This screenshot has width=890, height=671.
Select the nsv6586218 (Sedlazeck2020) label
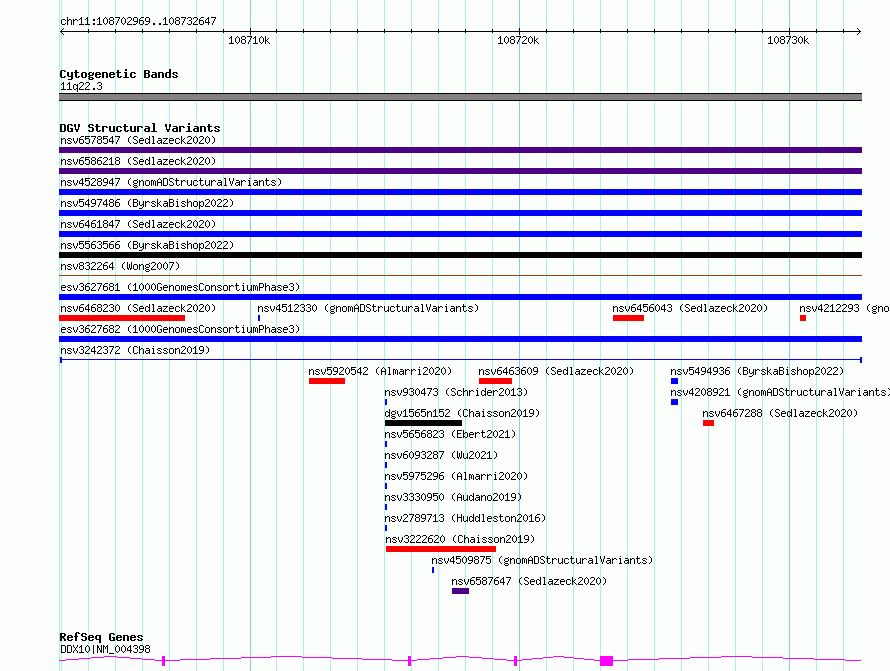pyautogui.click(x=138, y=161)
